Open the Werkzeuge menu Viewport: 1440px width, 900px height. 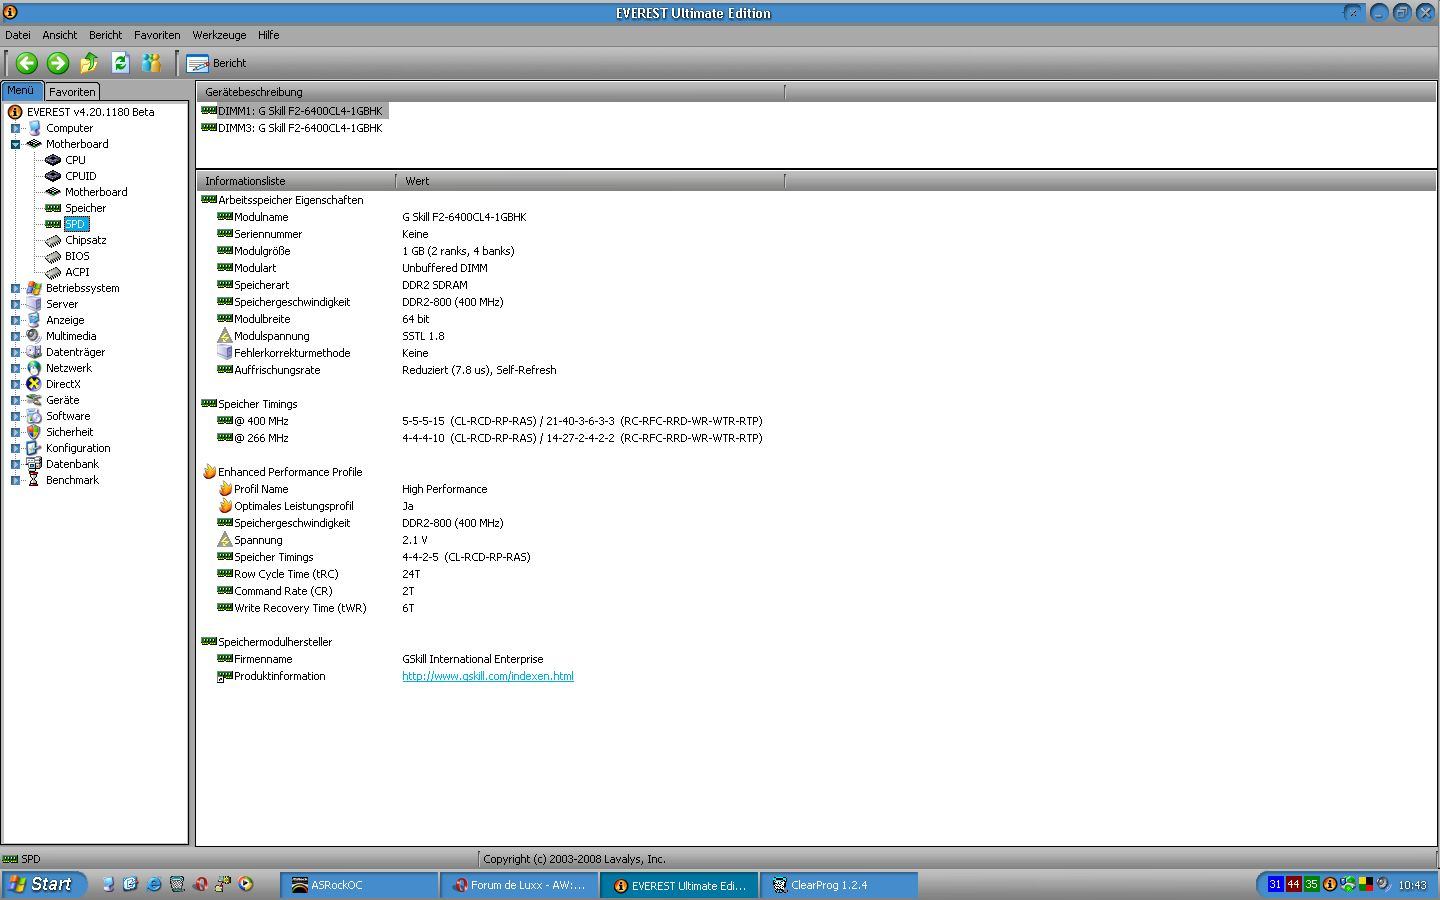point(219,35)
